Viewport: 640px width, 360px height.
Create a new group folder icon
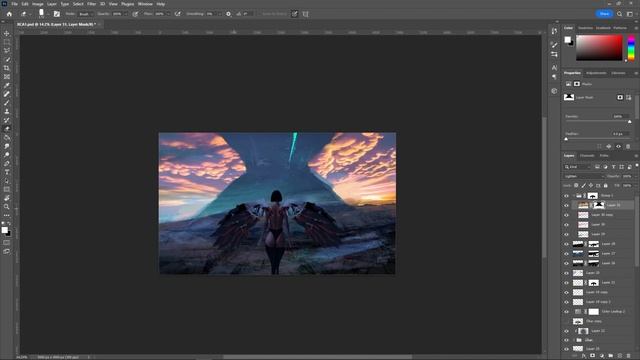[x=611, y=356]
